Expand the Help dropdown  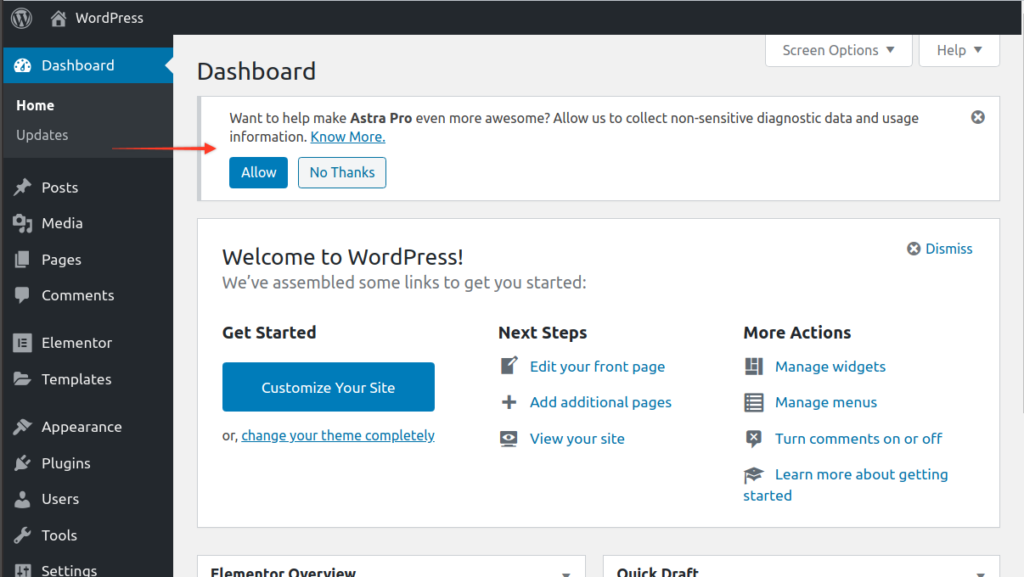click(959, 50)
